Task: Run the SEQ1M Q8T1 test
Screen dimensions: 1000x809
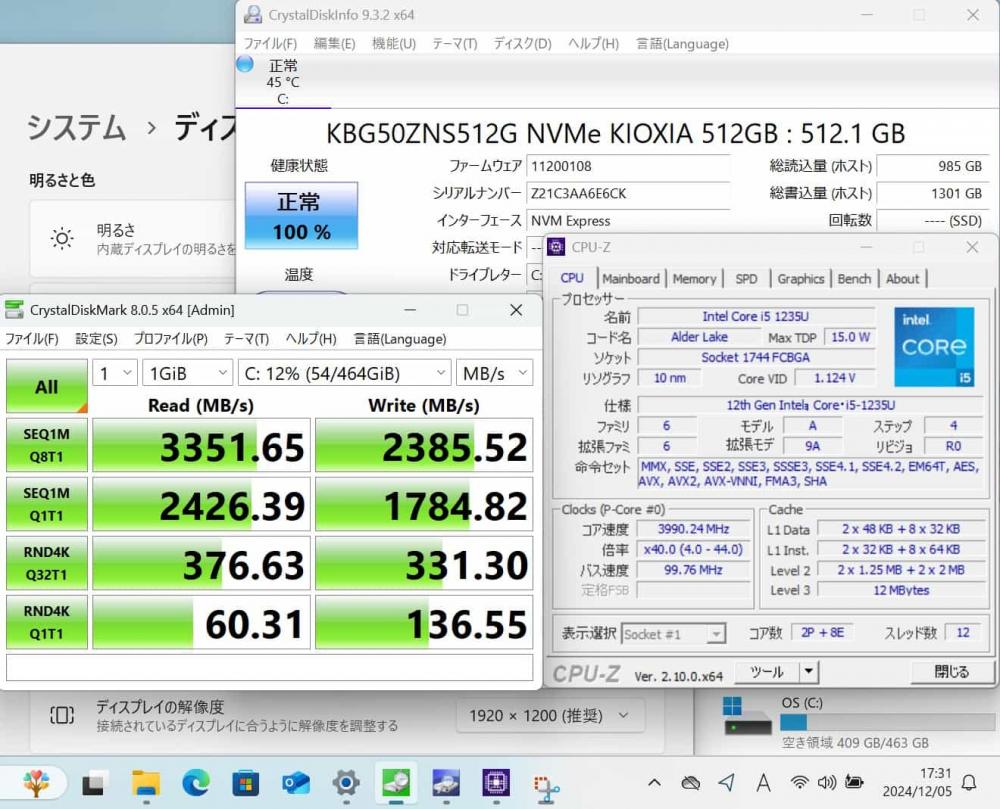Action: 47,445
